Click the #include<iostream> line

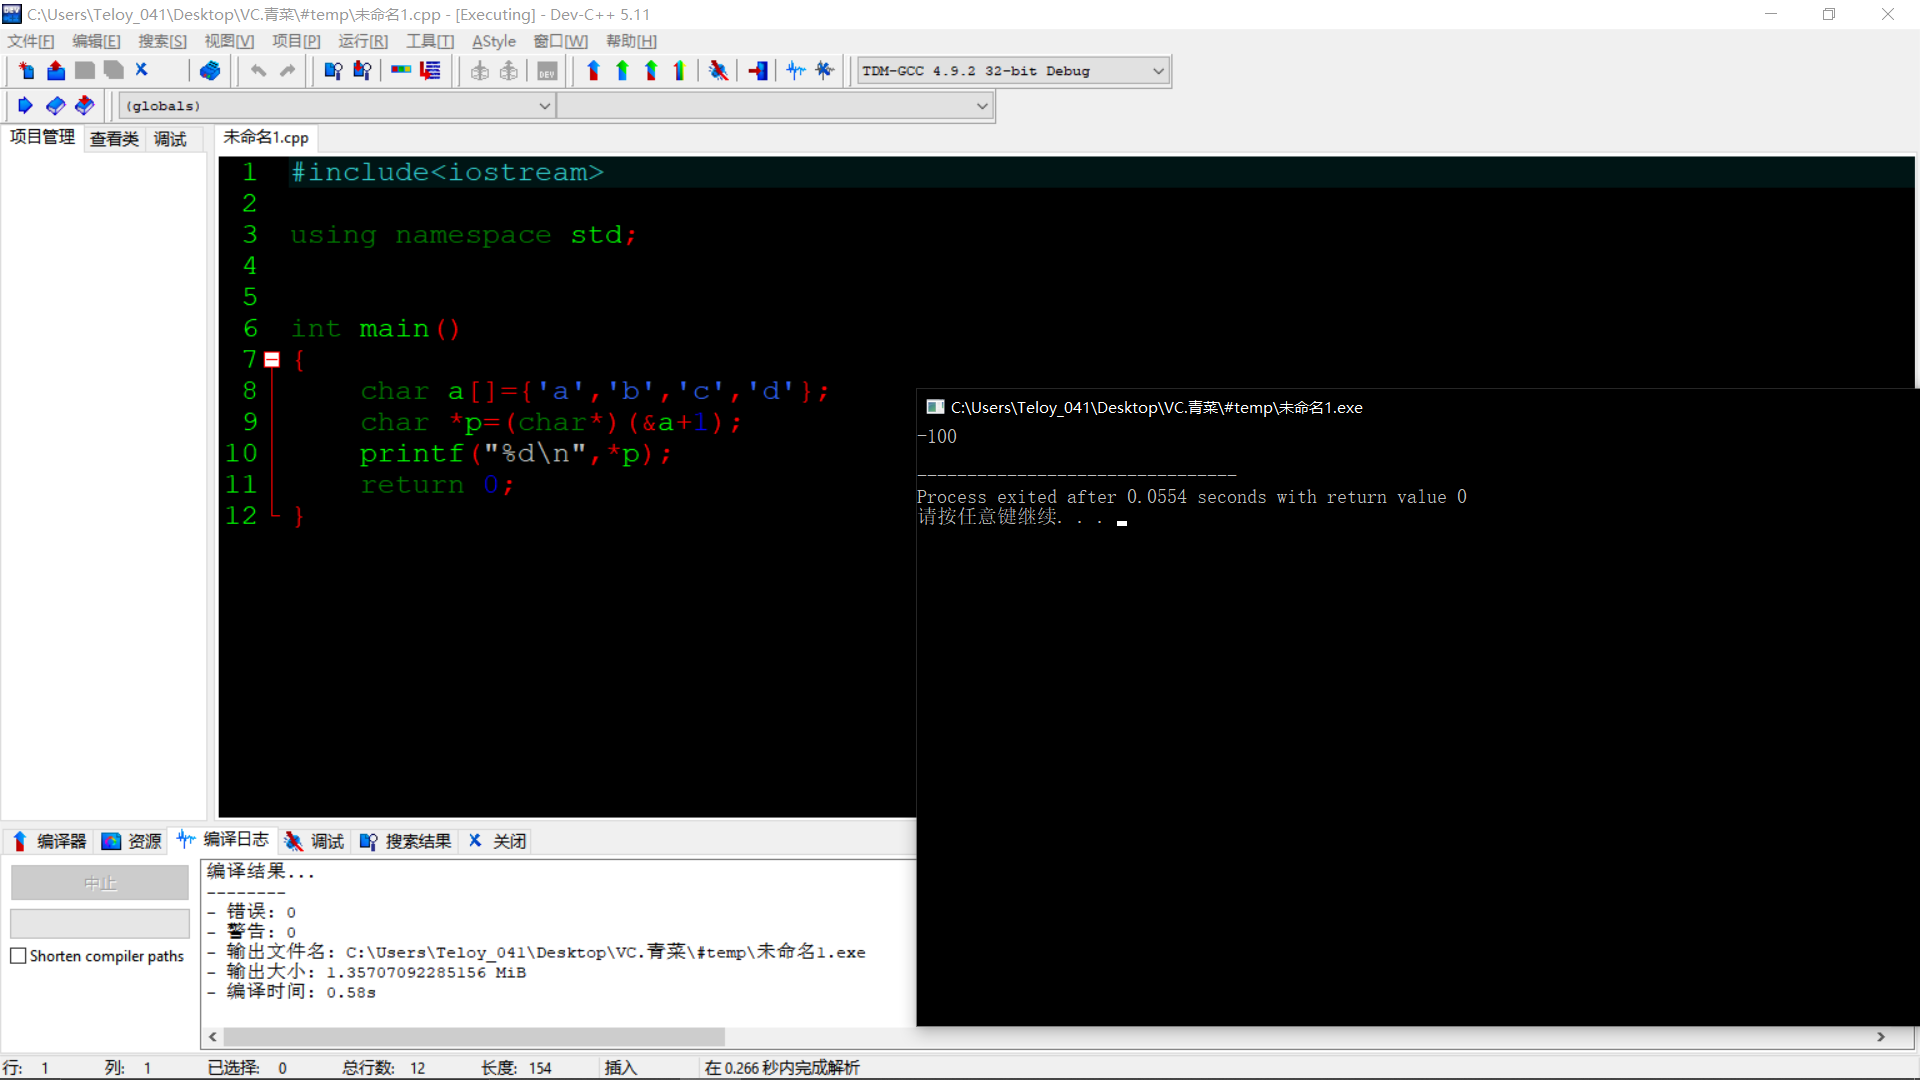pos(447,172)
